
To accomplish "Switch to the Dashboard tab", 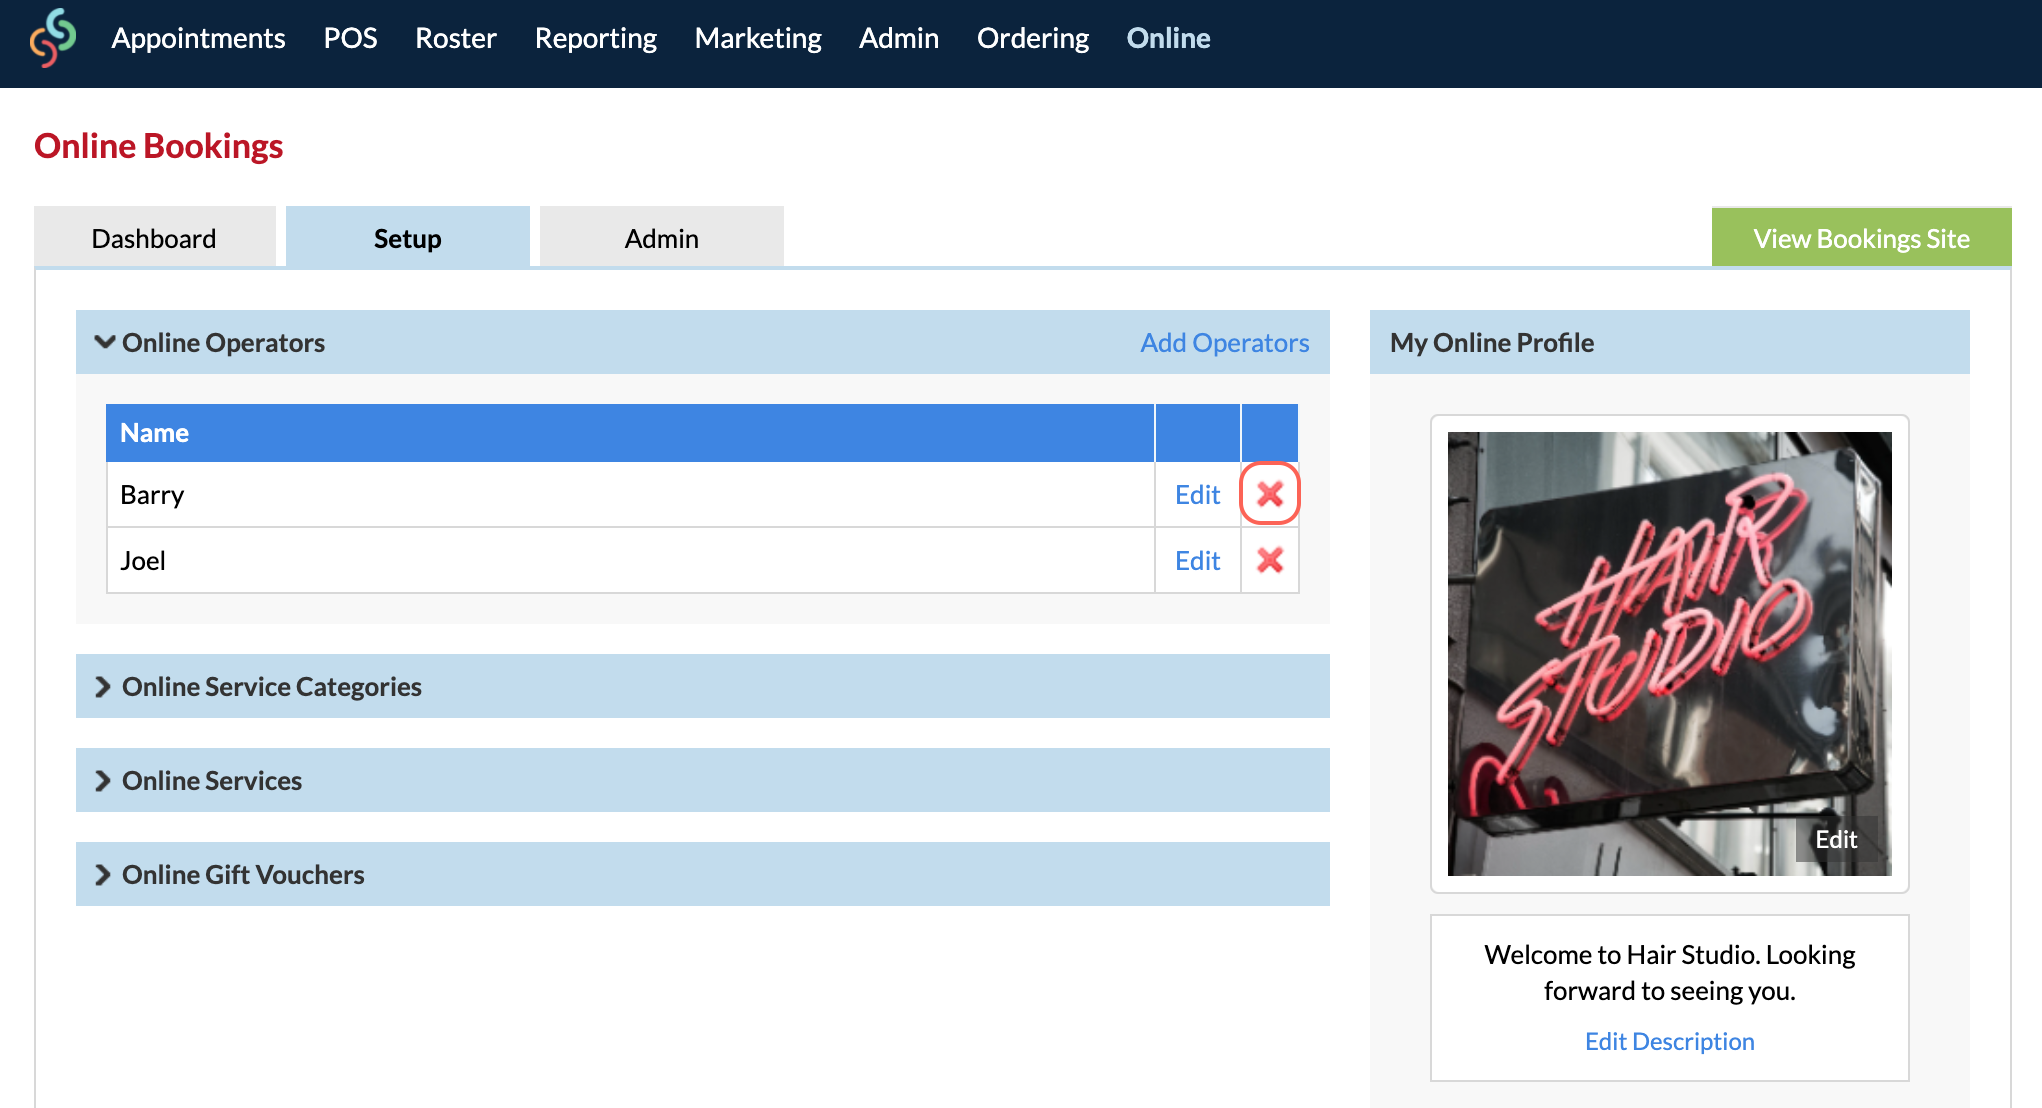I will point(154,238).
